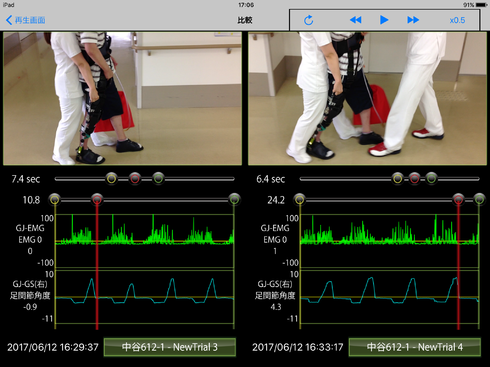
Task: Click red cursor marker on right 24.2 timeline
Action: (458, 200)
